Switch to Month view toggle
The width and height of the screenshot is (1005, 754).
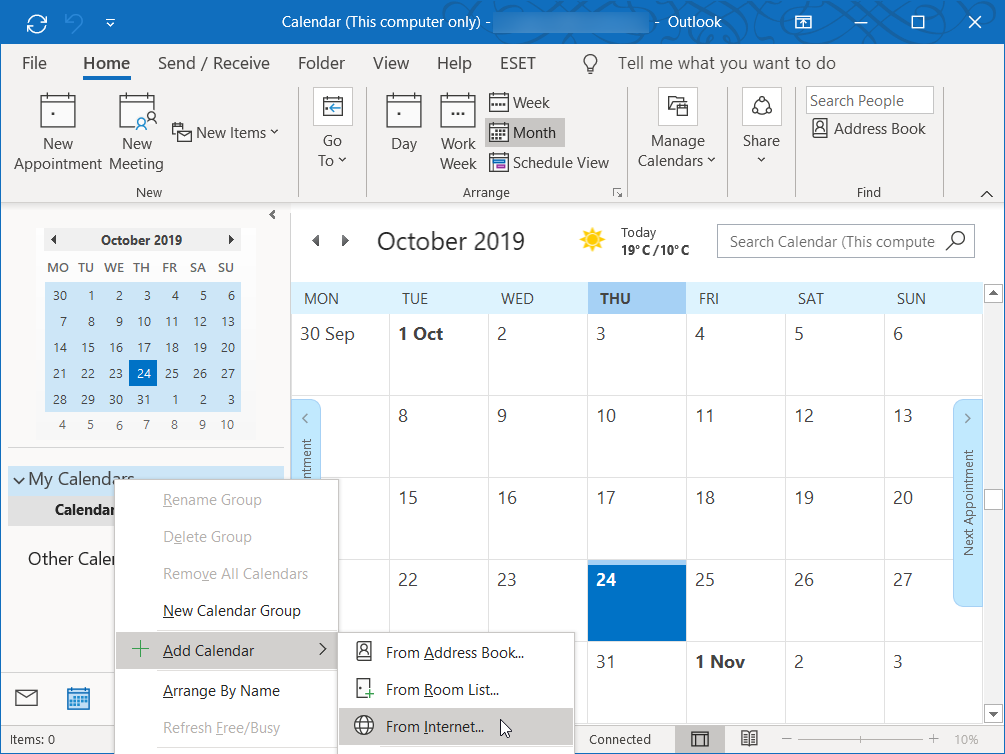tap(524, 132)
